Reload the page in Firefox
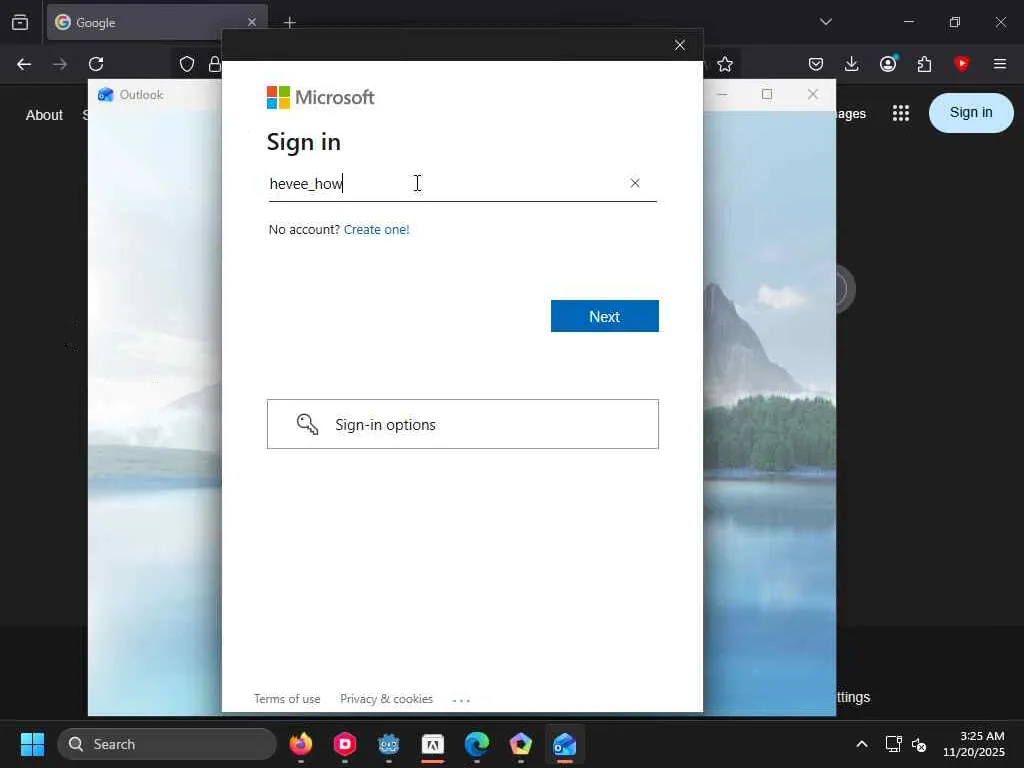 [96, 64]
